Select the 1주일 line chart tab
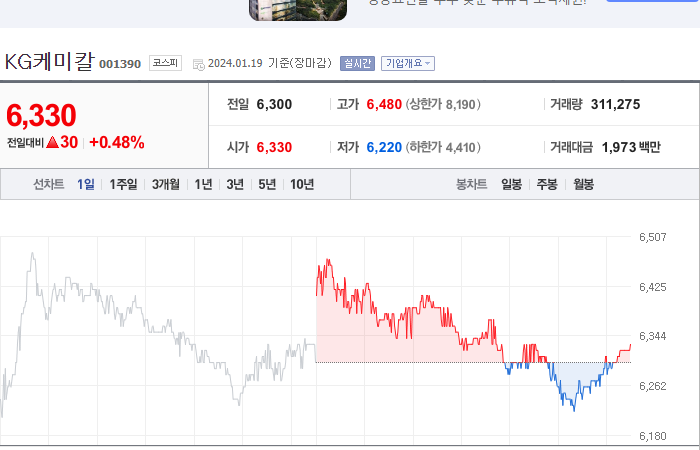The image size is (700, 450). 124,184
